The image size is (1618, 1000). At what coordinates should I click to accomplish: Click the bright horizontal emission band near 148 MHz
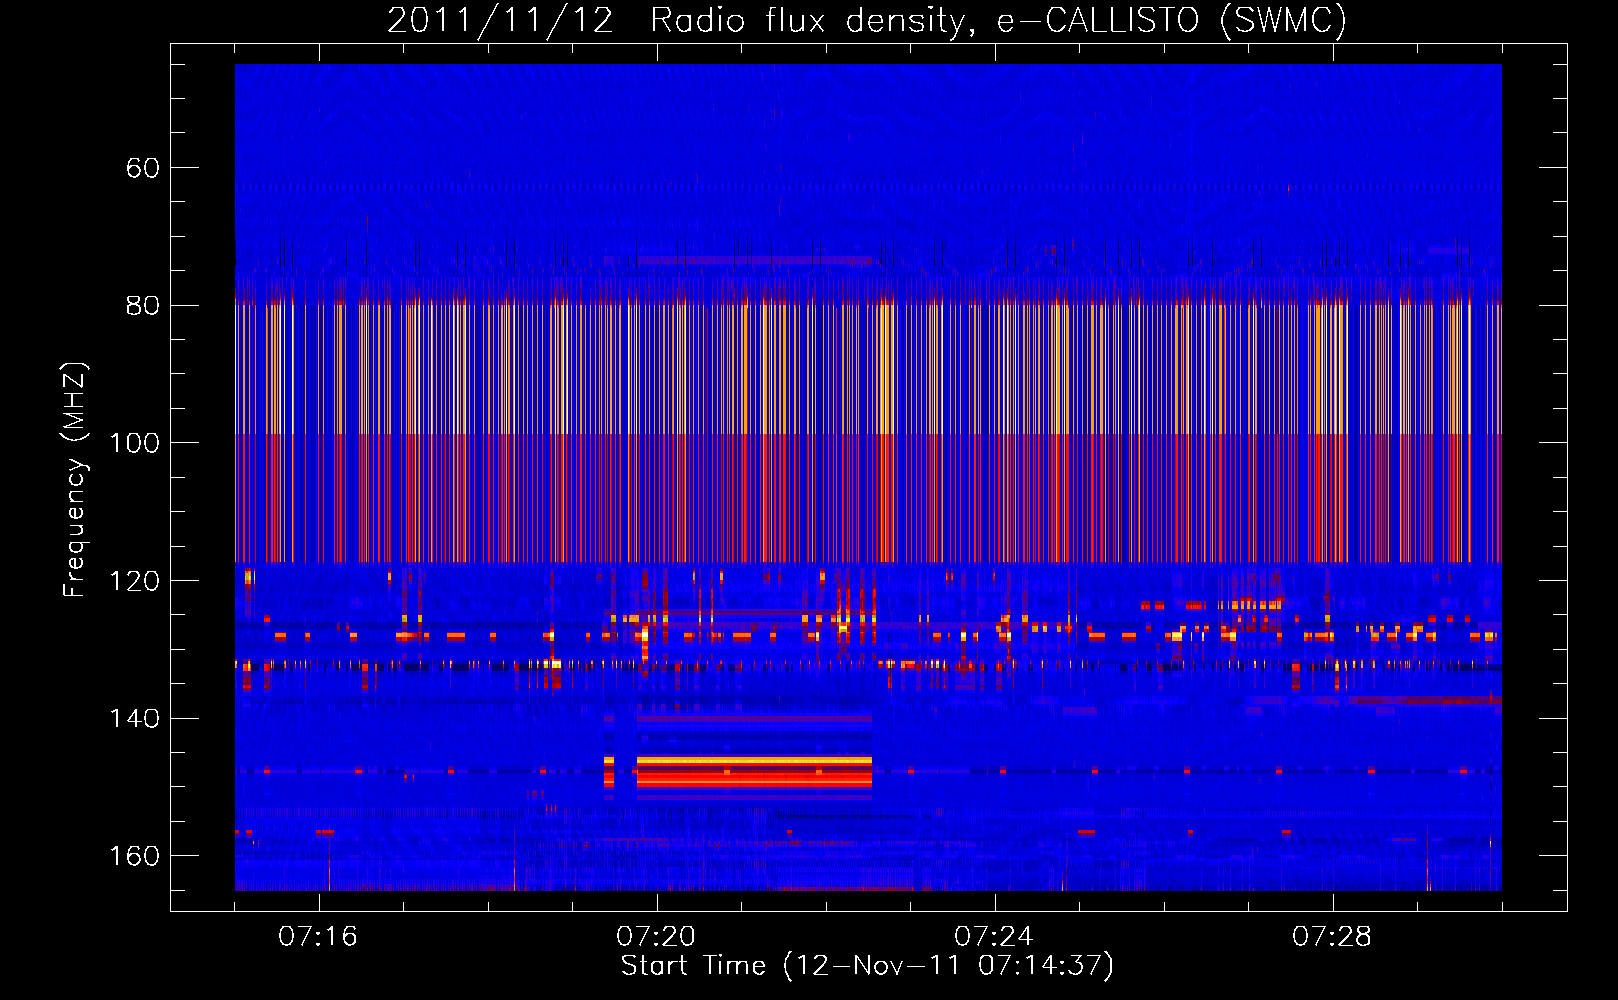point(754,772)
